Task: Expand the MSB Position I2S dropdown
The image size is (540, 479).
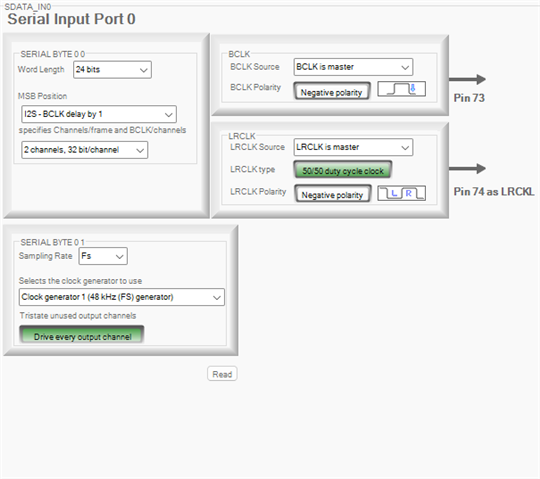Action: [x=99, y=114]
